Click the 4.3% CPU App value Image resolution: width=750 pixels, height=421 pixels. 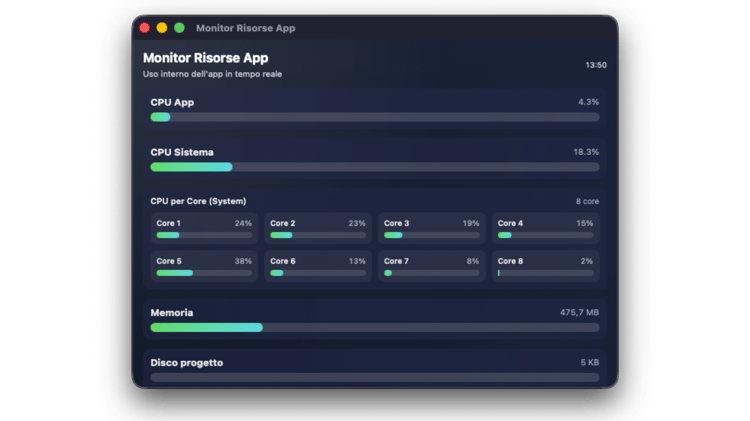click(588, 102)
